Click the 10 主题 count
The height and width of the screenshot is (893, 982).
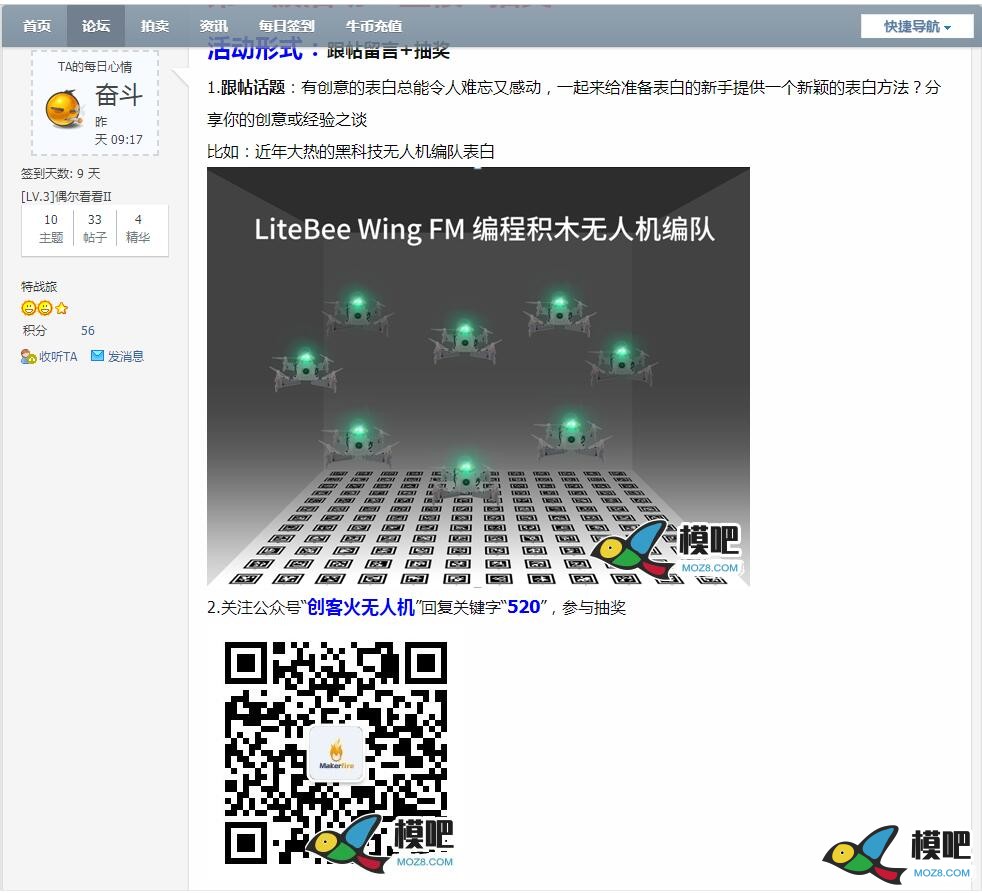(x=51, y=228)
